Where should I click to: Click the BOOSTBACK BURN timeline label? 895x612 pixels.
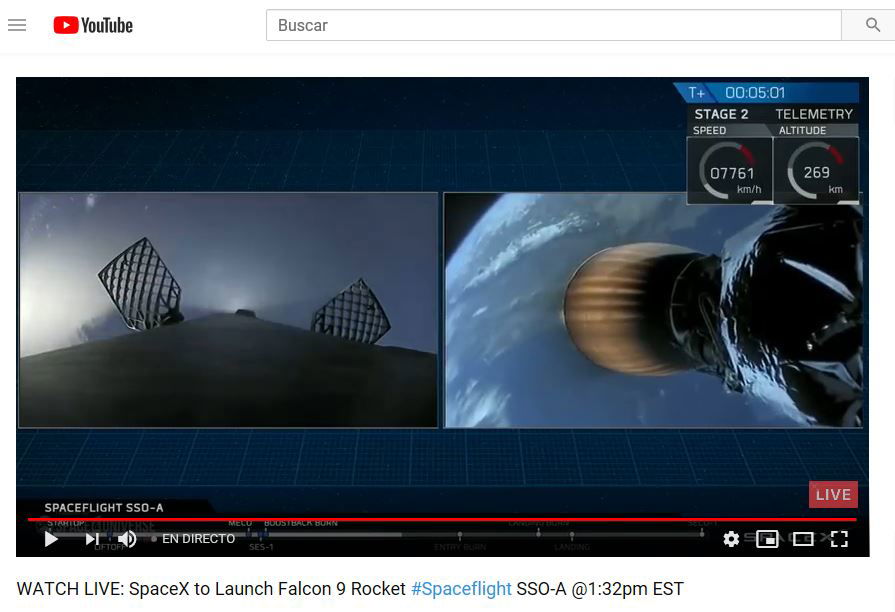click(x=301, y=523)
